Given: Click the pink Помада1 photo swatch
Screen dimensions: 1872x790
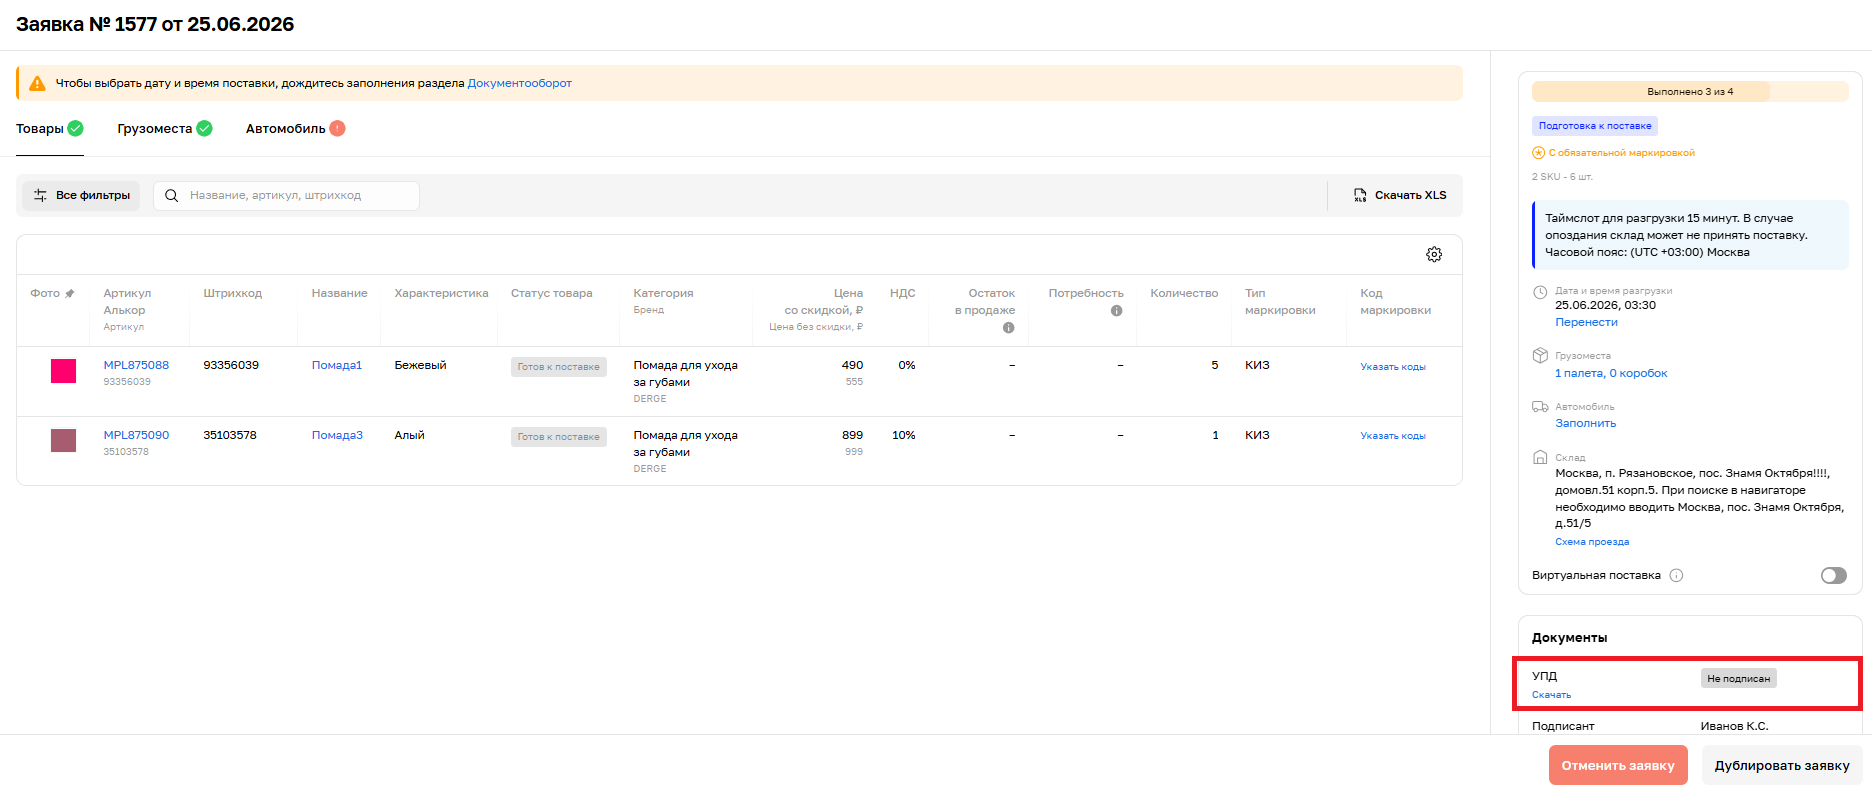Looking at the screenshot, I should click(x=64, y=371).
